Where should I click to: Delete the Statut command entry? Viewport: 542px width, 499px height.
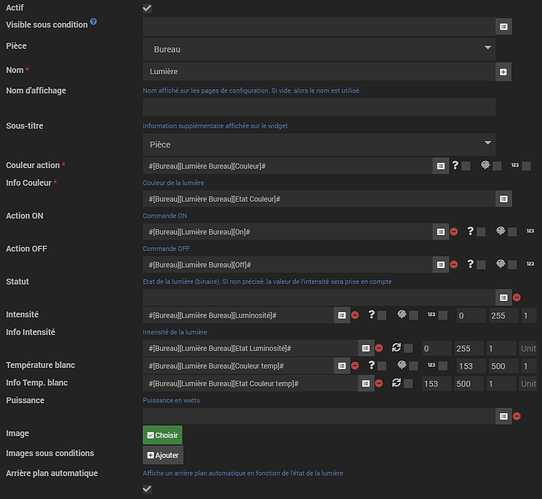tap(517, 298)
